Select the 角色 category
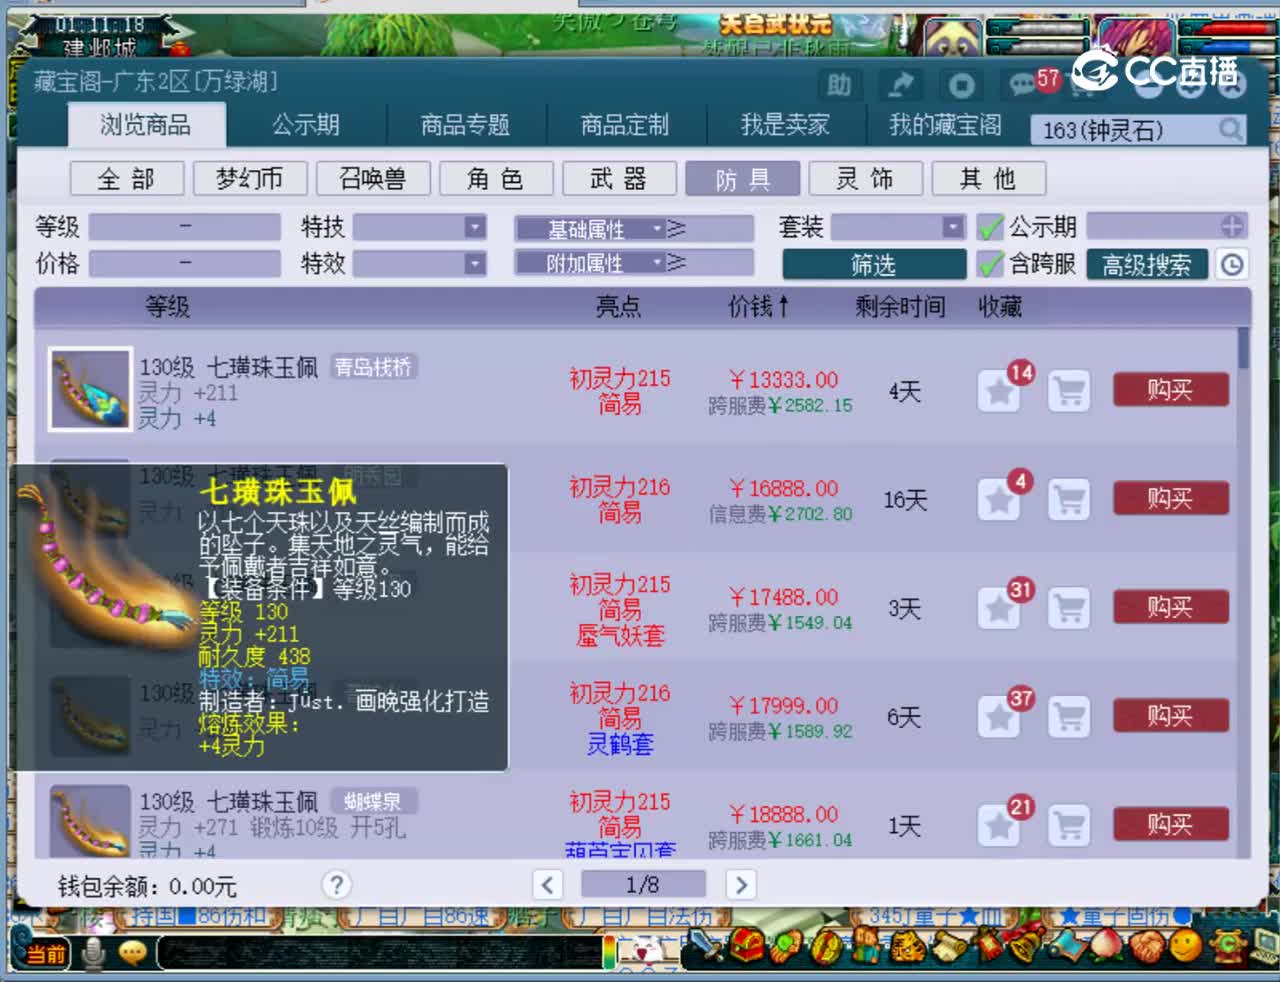The width and height of the screenshot is (1280, 982). 496,179
